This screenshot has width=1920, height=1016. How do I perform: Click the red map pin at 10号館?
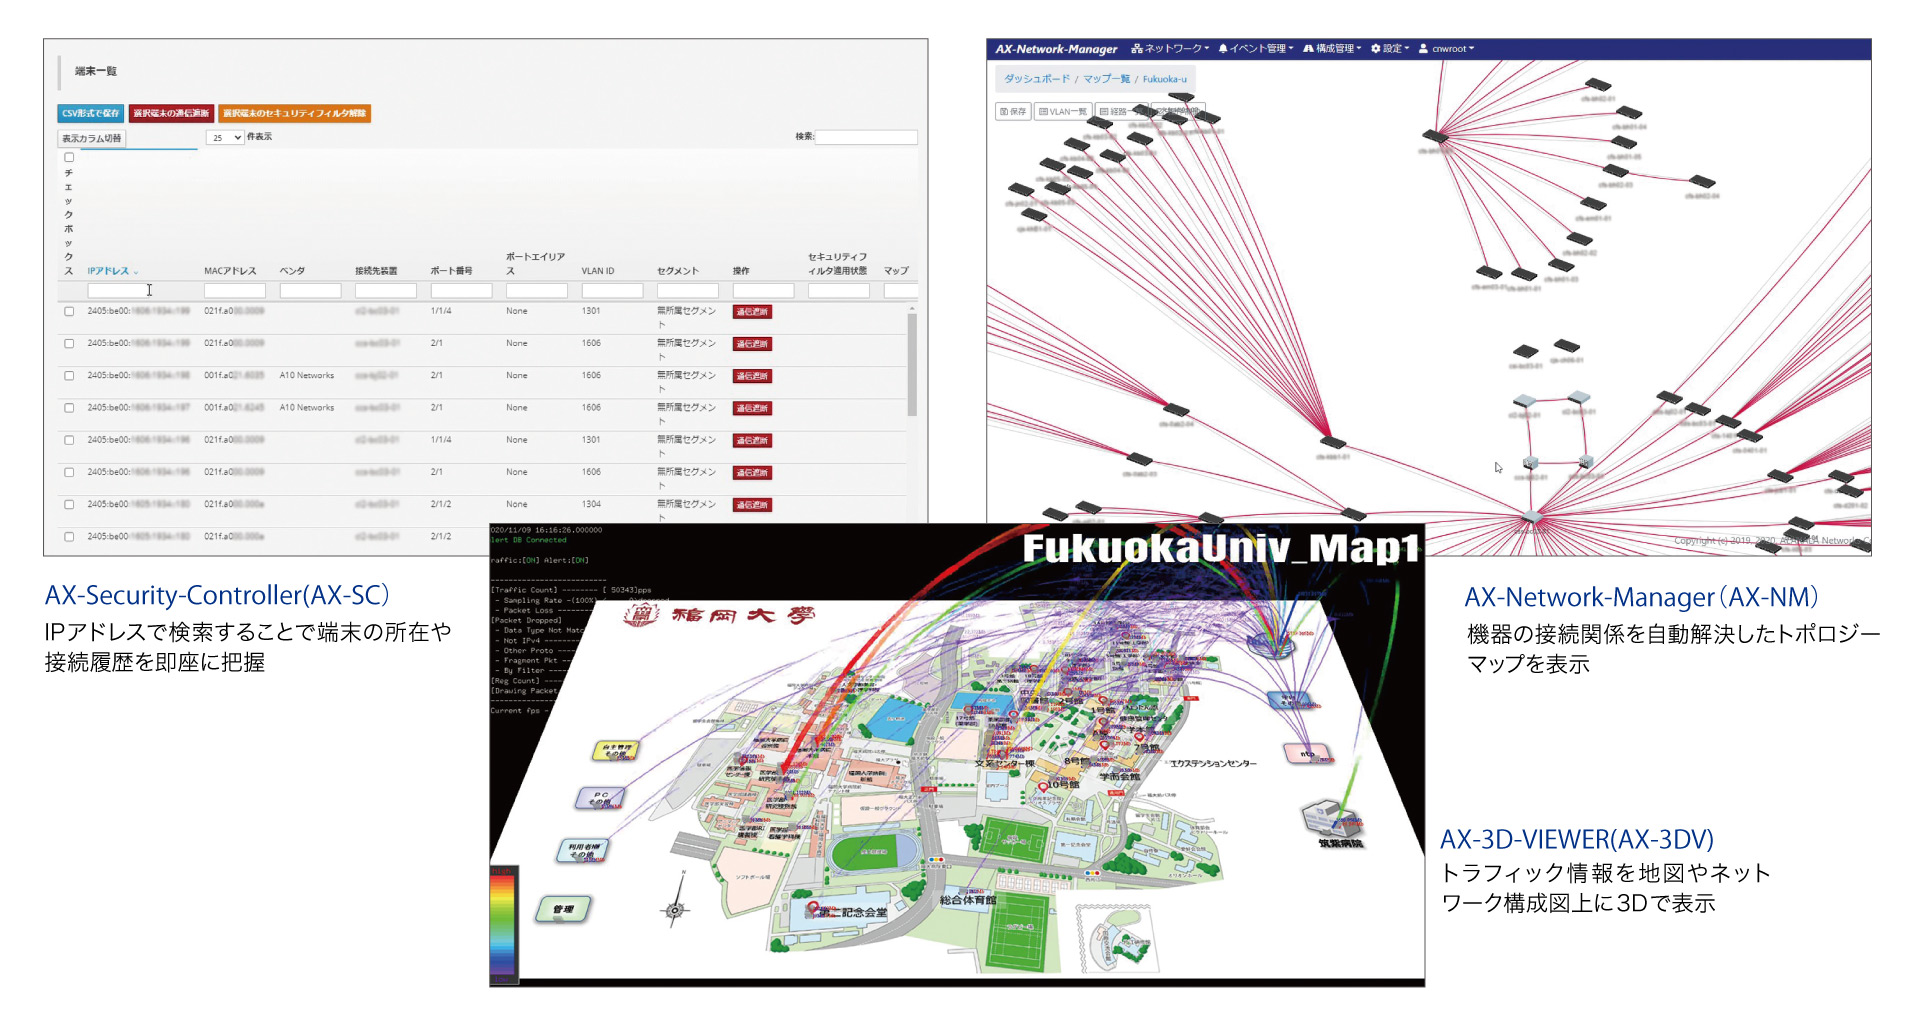(1042, 787)
